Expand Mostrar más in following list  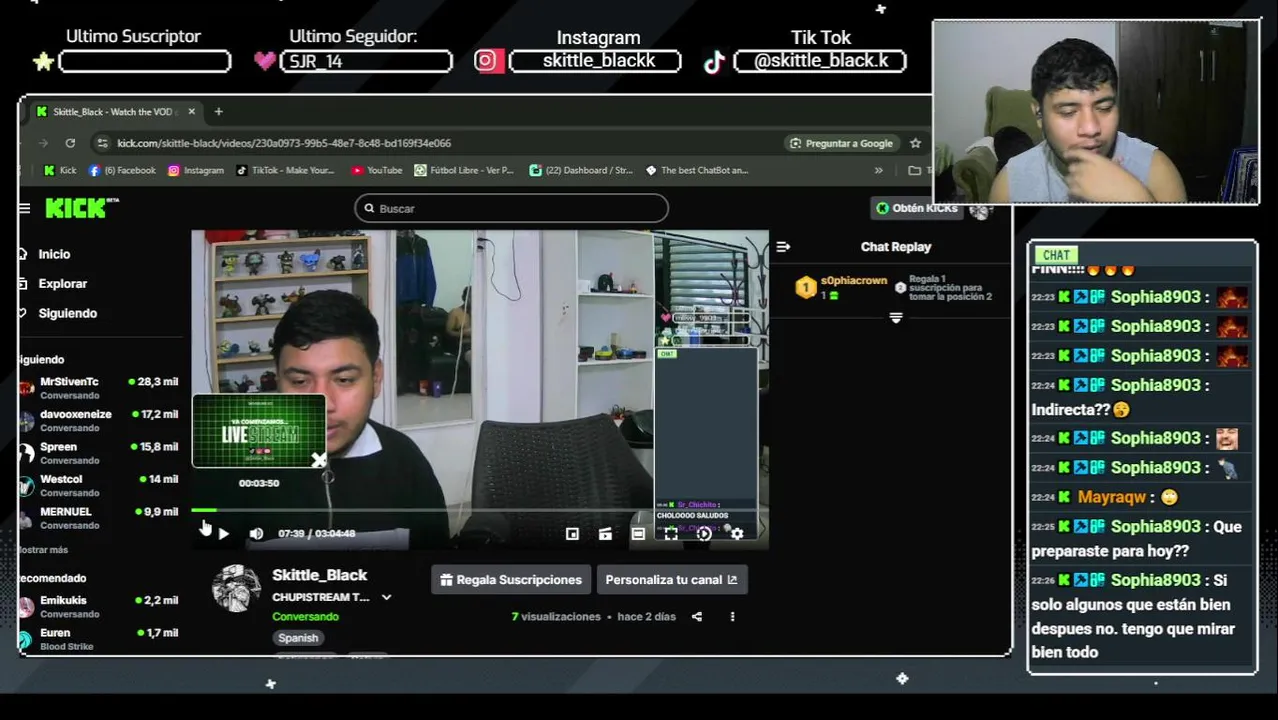(x=44, y=550)
